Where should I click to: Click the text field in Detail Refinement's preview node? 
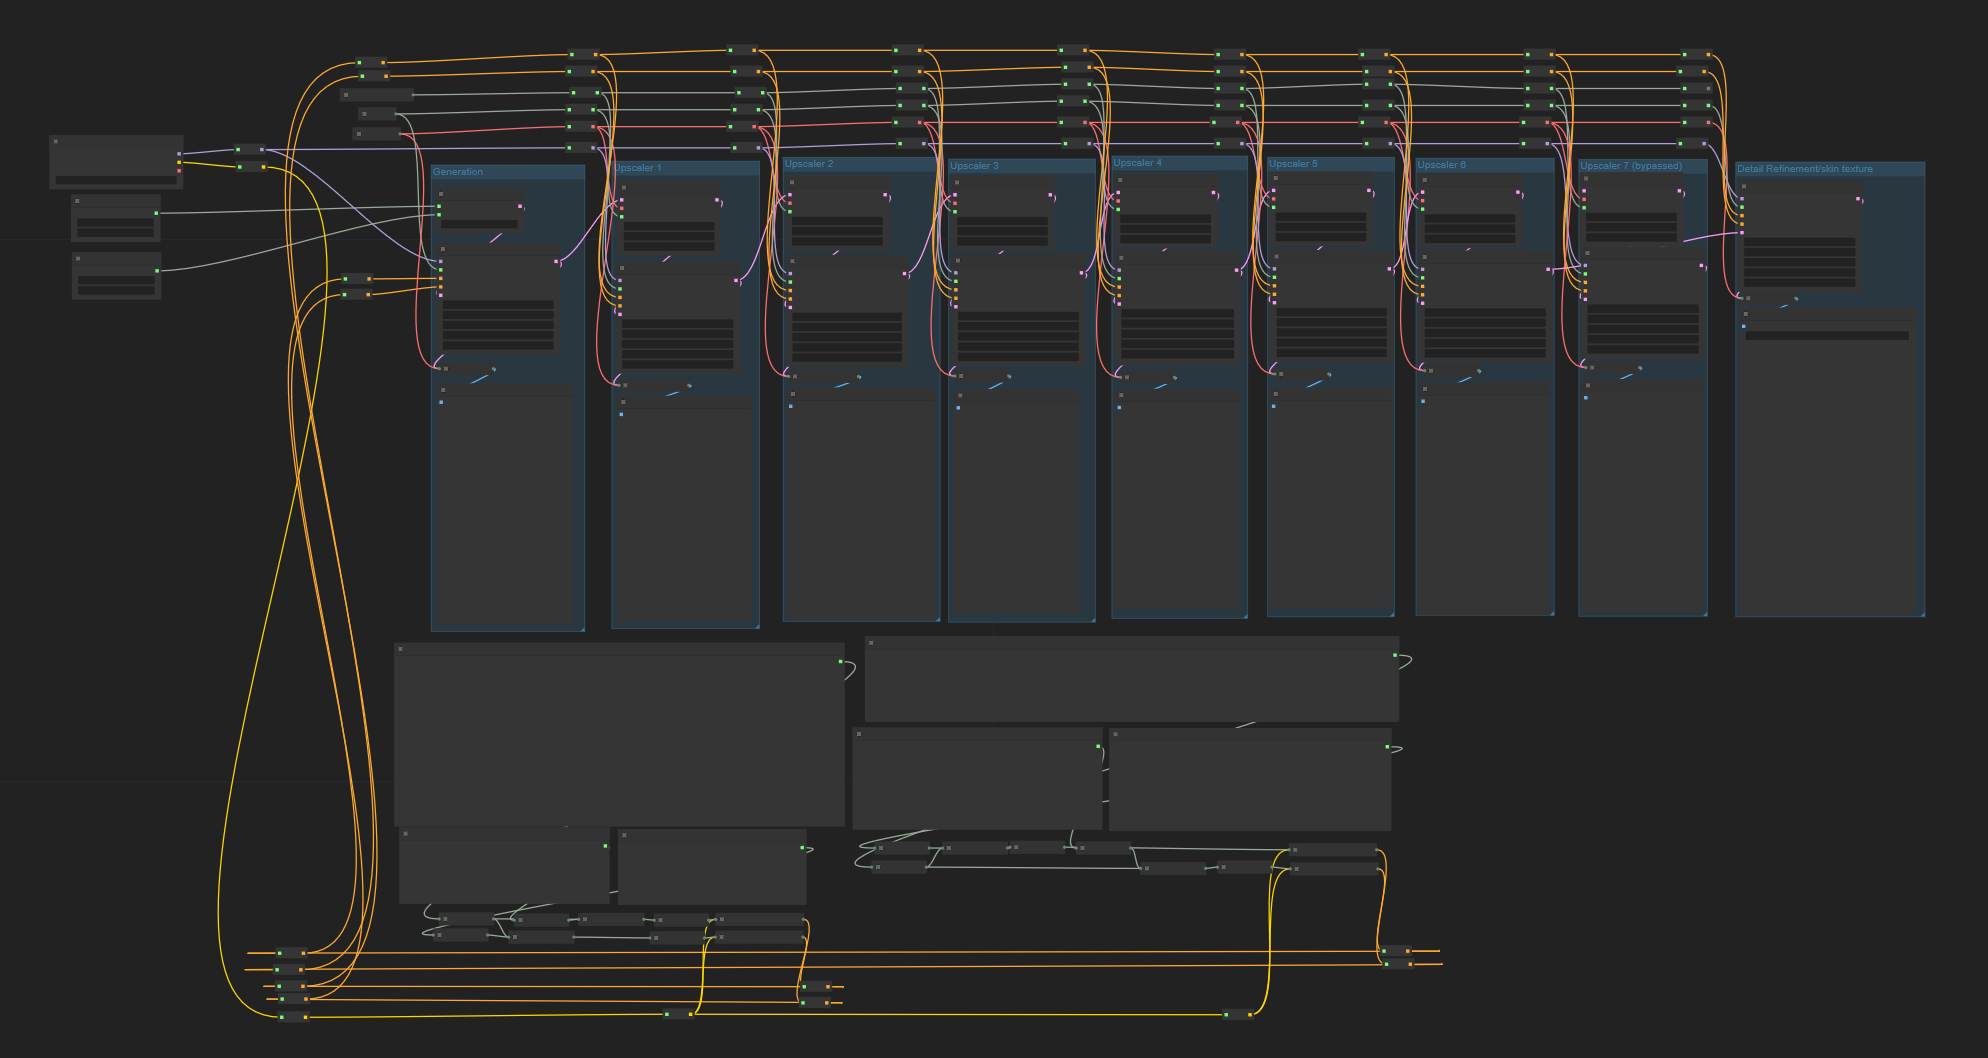coord(1827,336)
